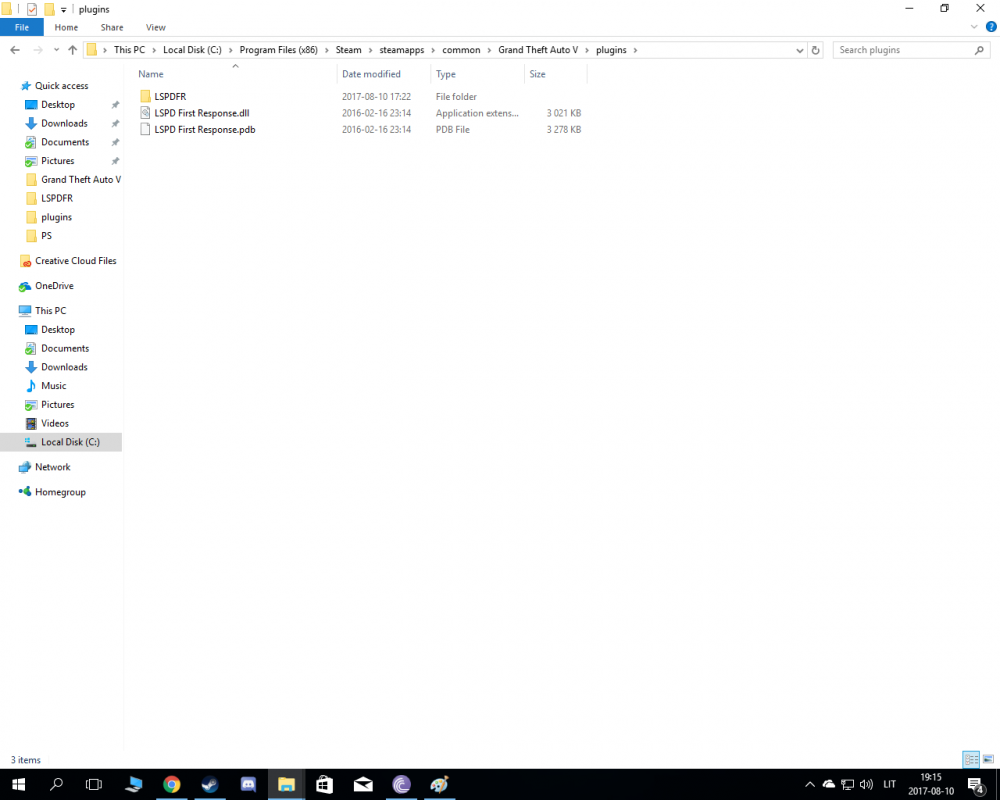The image size is (1000, 800).
Task: Open OneDrive in navigation pane
Action: [x=54, y=286]
